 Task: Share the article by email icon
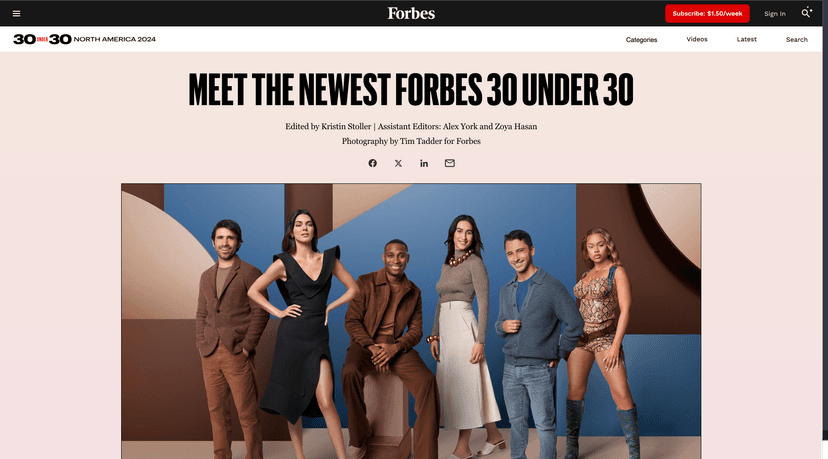coord(449,163)
